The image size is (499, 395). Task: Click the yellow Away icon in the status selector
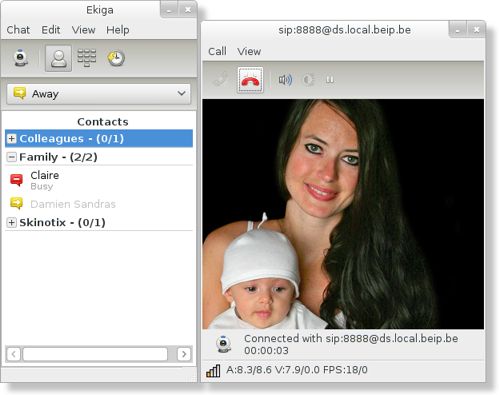(20, 93)
